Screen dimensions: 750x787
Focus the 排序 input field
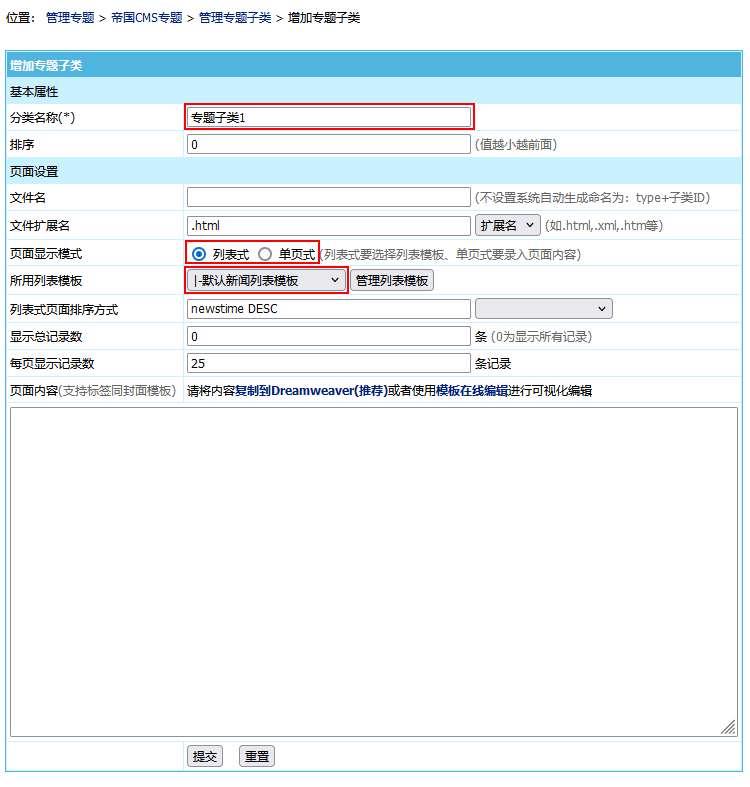328,145
